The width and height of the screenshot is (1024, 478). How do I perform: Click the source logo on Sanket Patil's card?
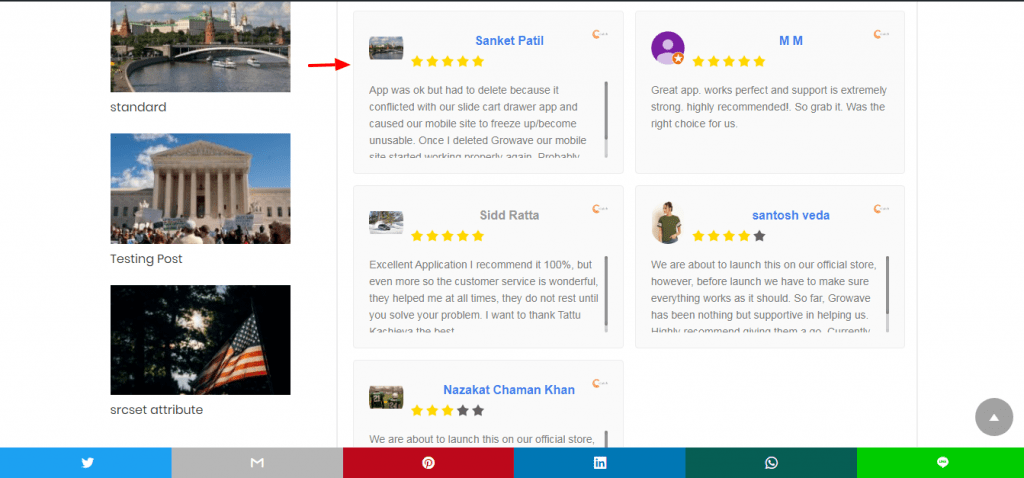(x=600, y=34)
